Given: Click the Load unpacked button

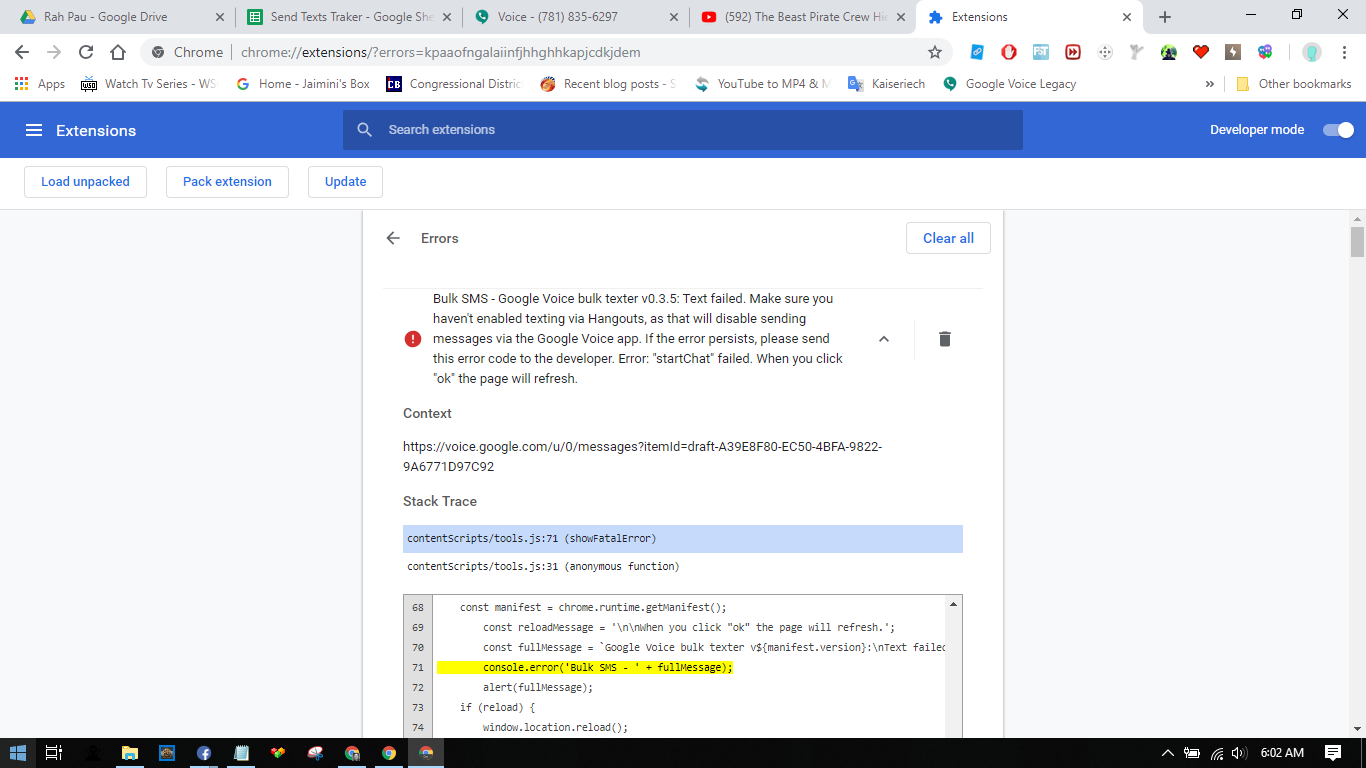Looking at the screenshot, I should click(85, 182).
